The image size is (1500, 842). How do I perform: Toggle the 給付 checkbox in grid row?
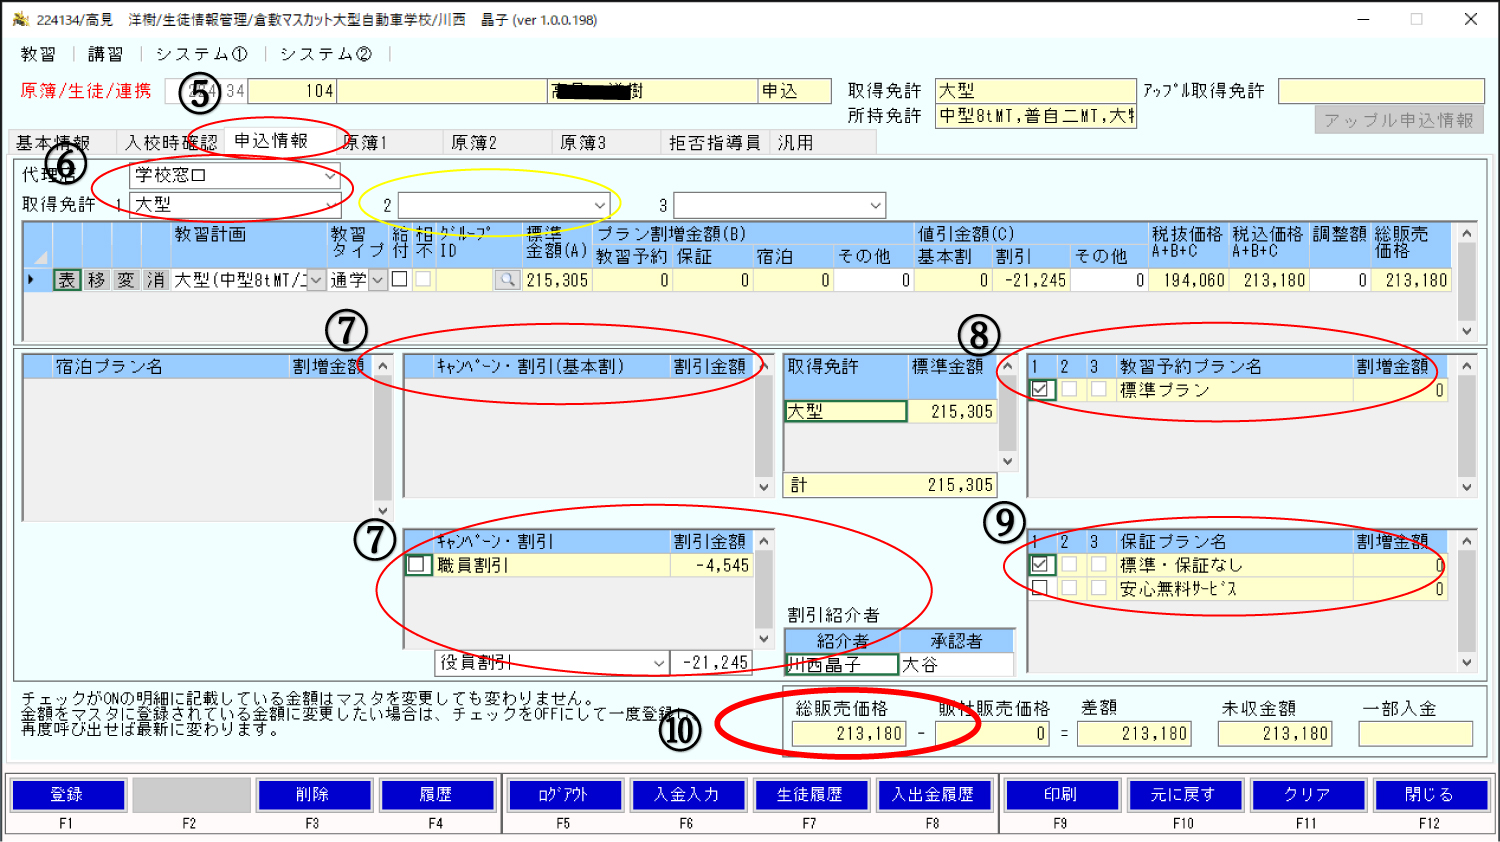coord(400,280)
